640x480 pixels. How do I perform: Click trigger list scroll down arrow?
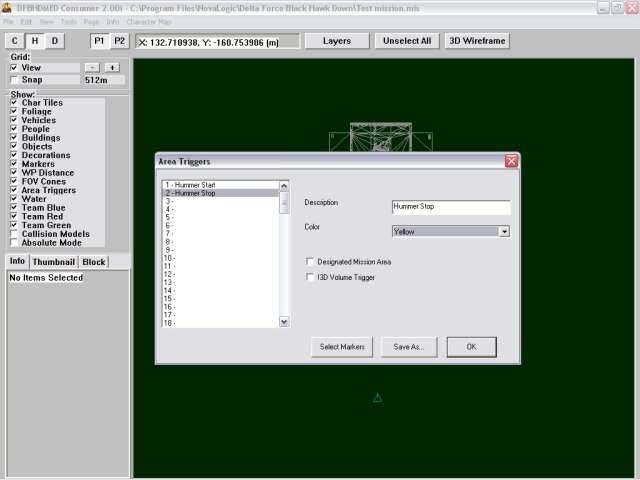pyautogui.click(x=284, y=322)
